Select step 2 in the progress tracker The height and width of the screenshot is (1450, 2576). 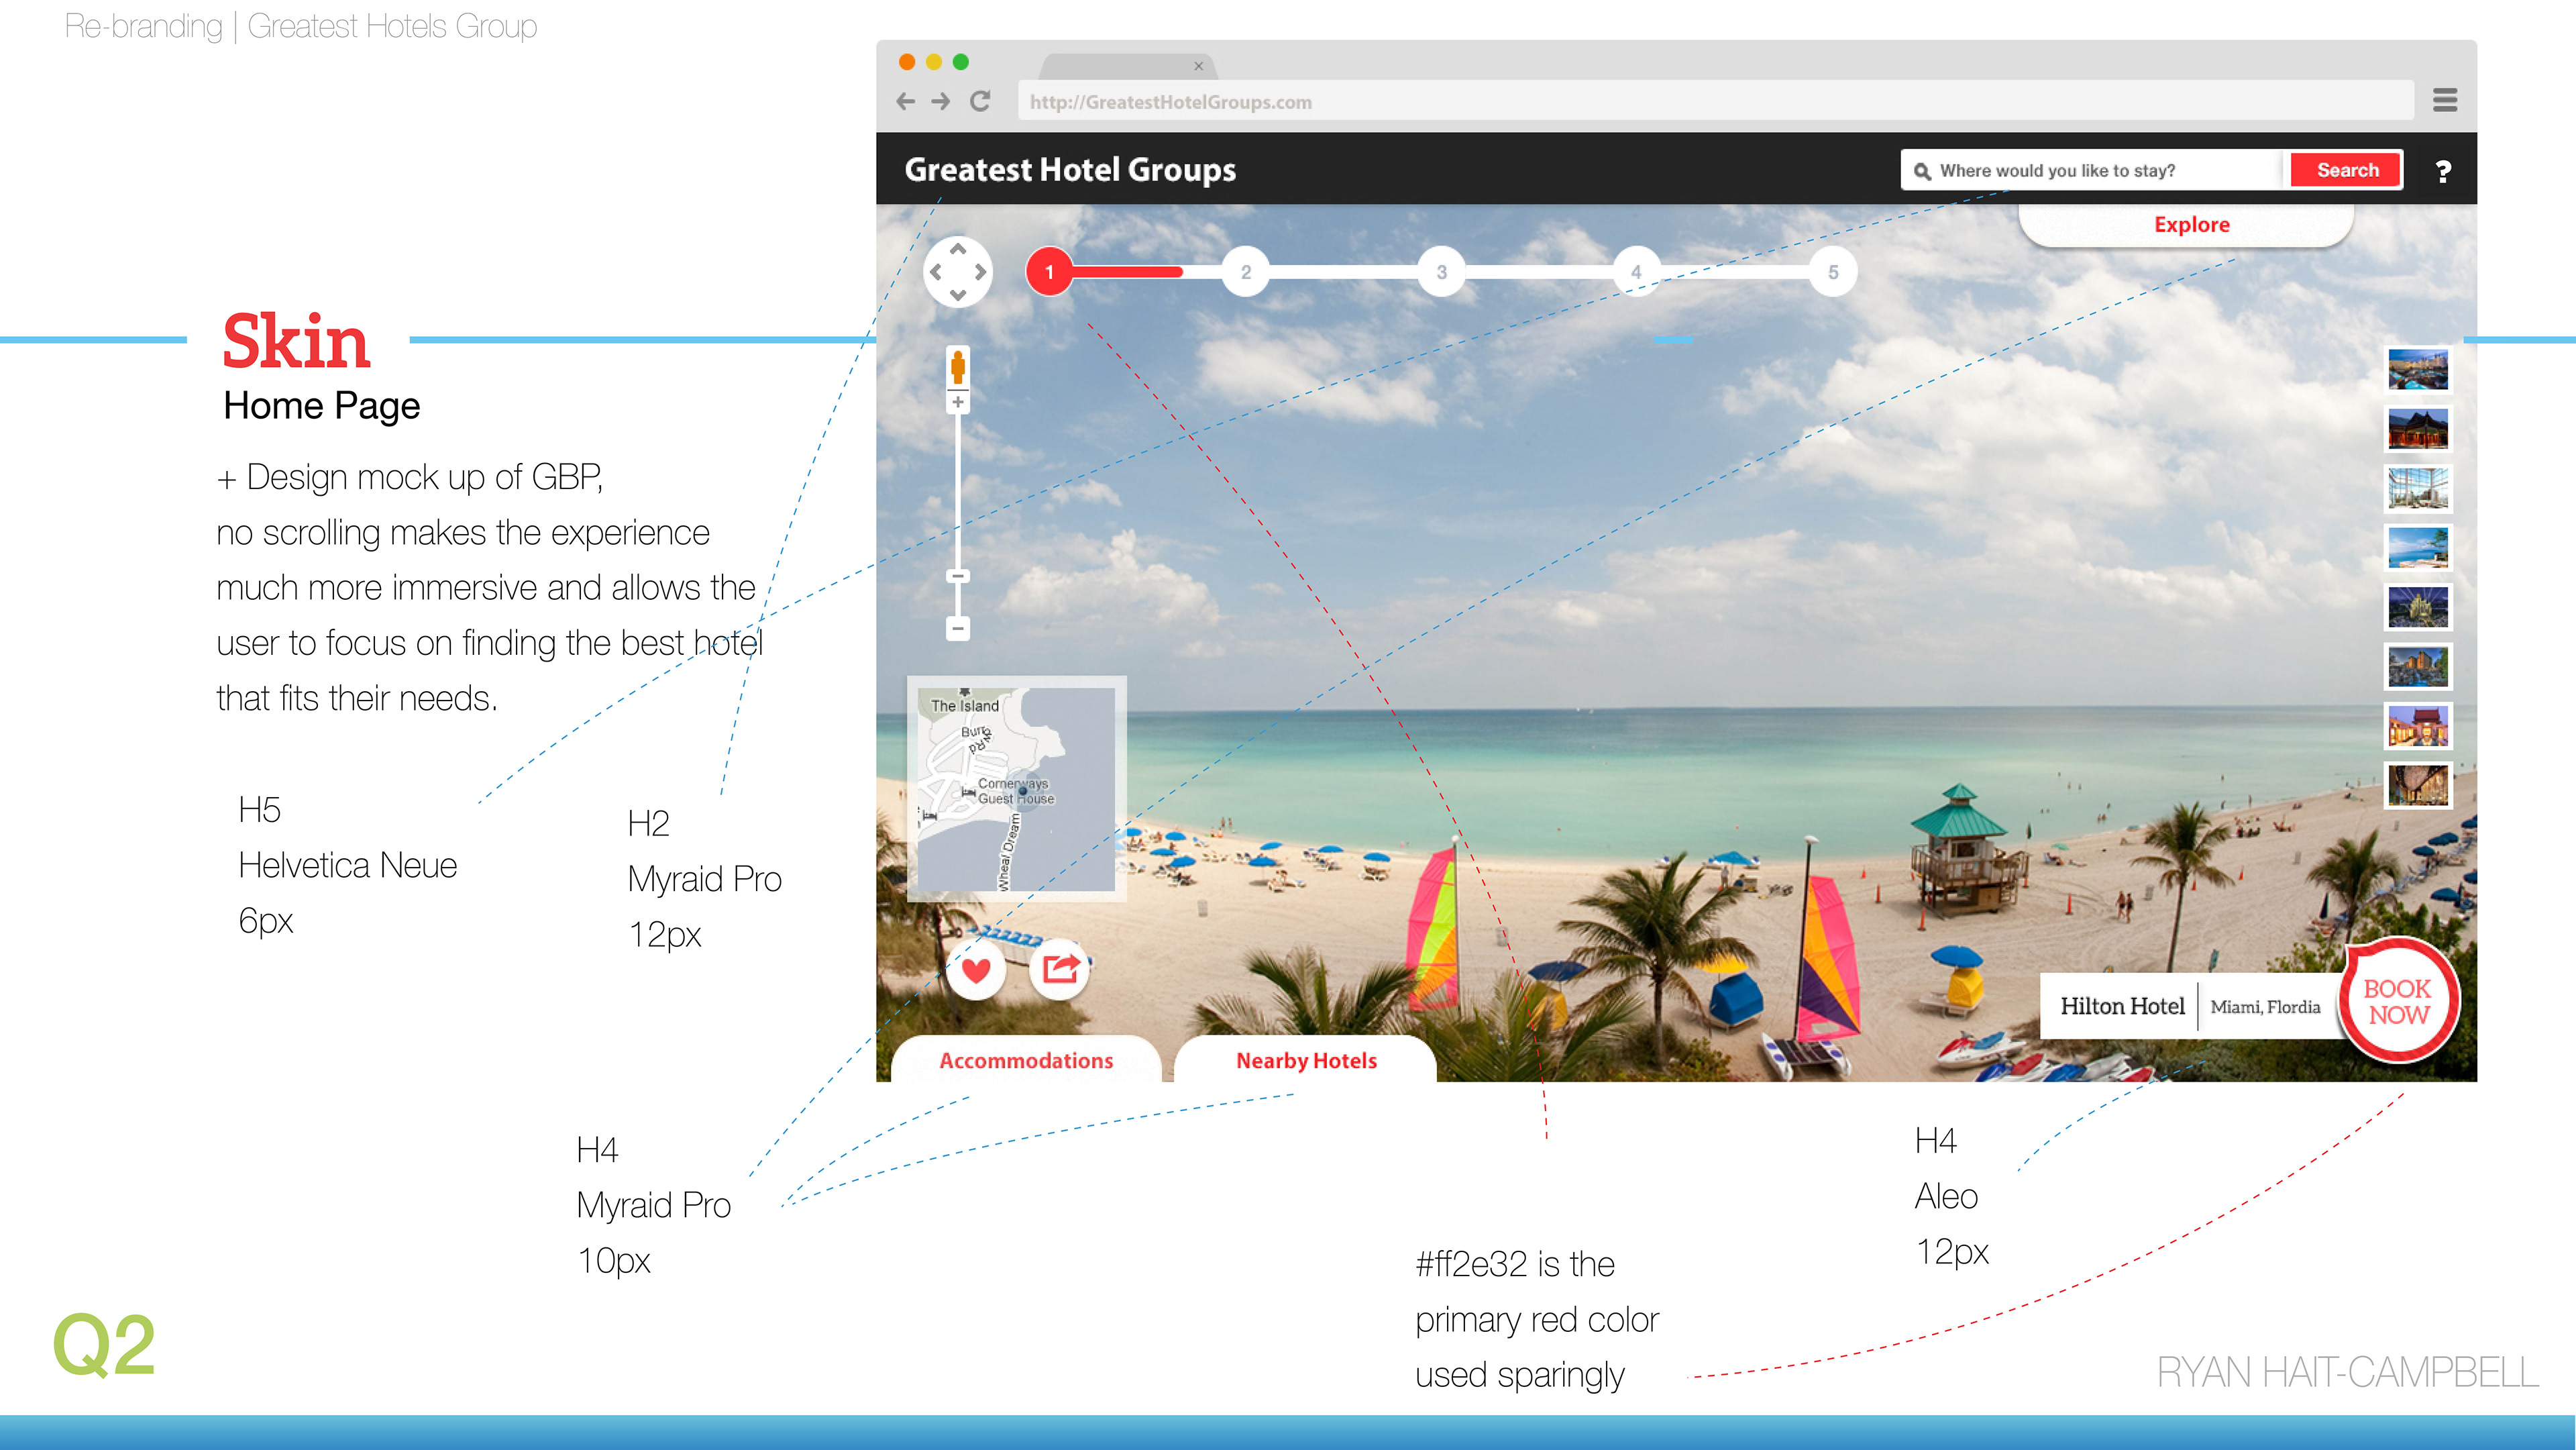point(1245,272)
